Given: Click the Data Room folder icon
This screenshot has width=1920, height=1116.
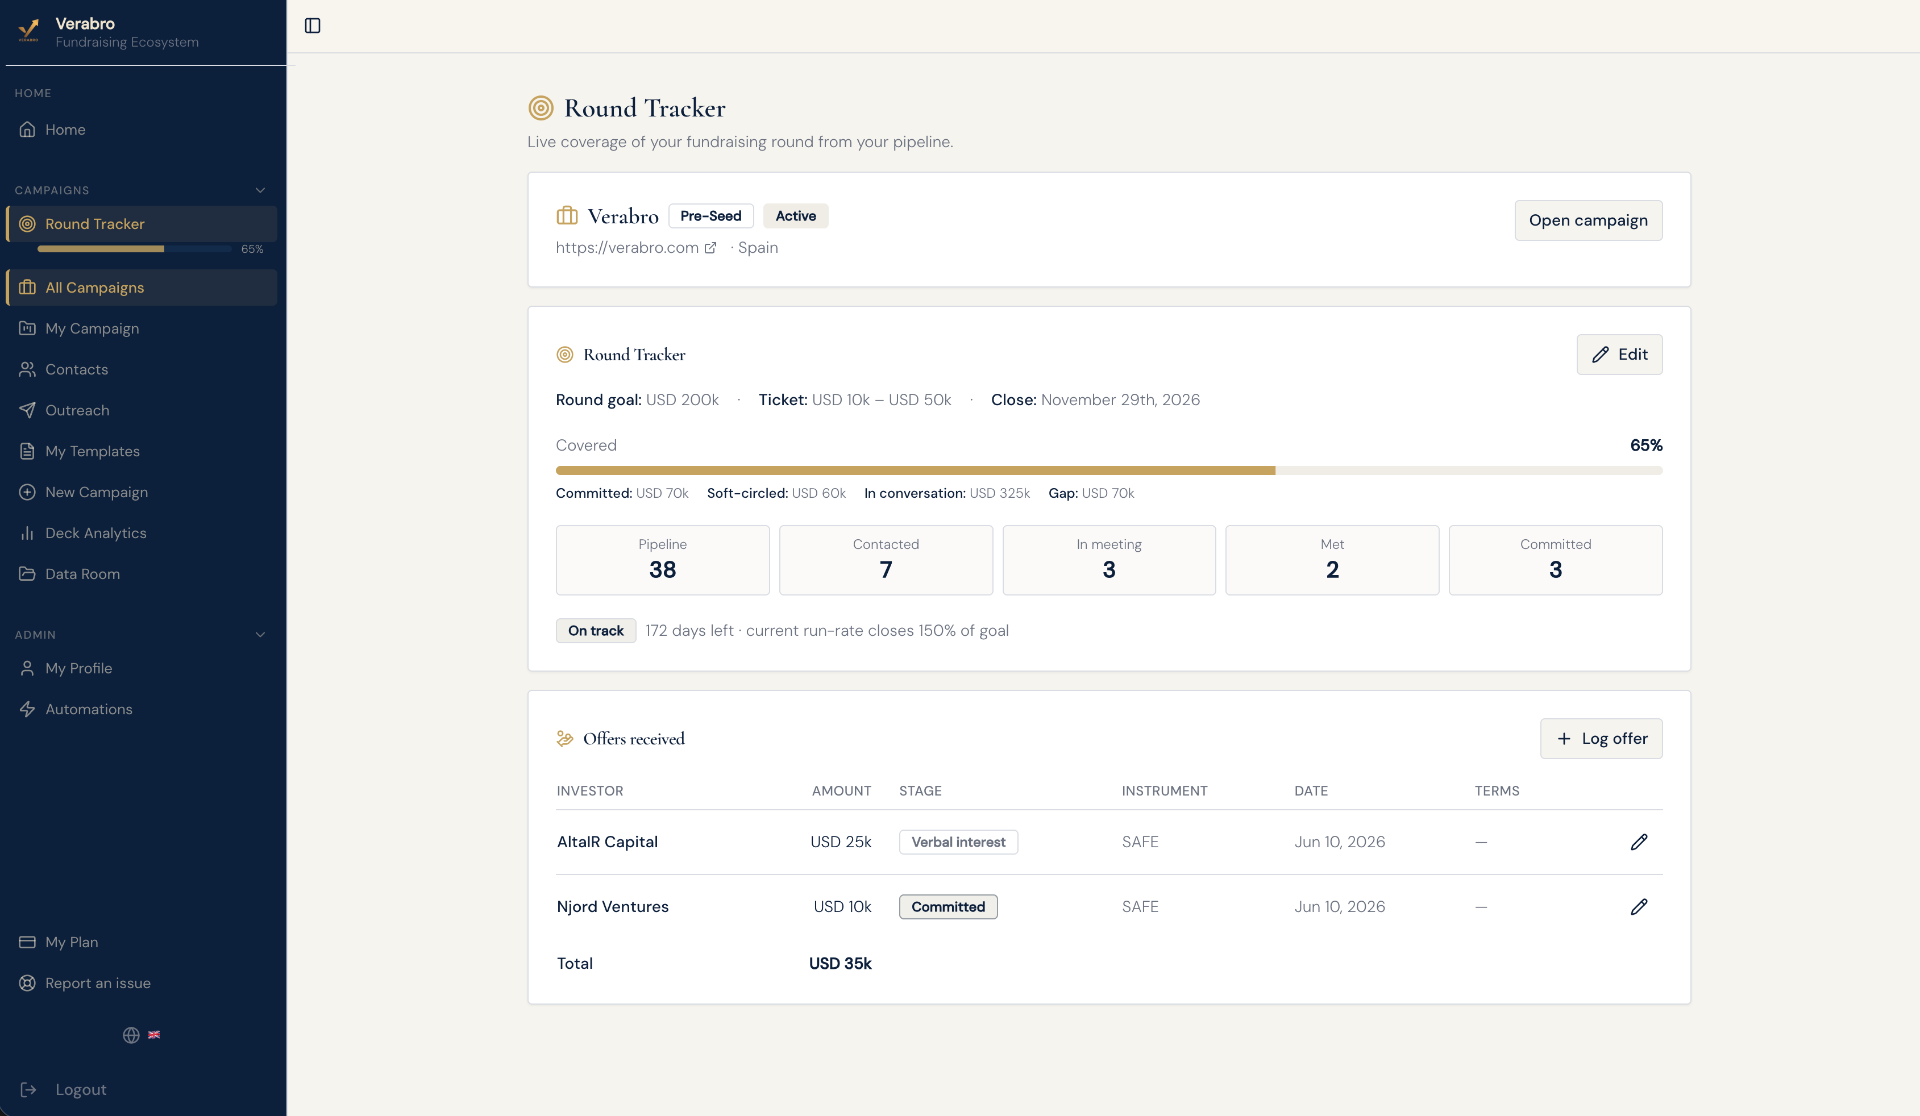Looking at the screenshot, I should [x=28, y=575].
